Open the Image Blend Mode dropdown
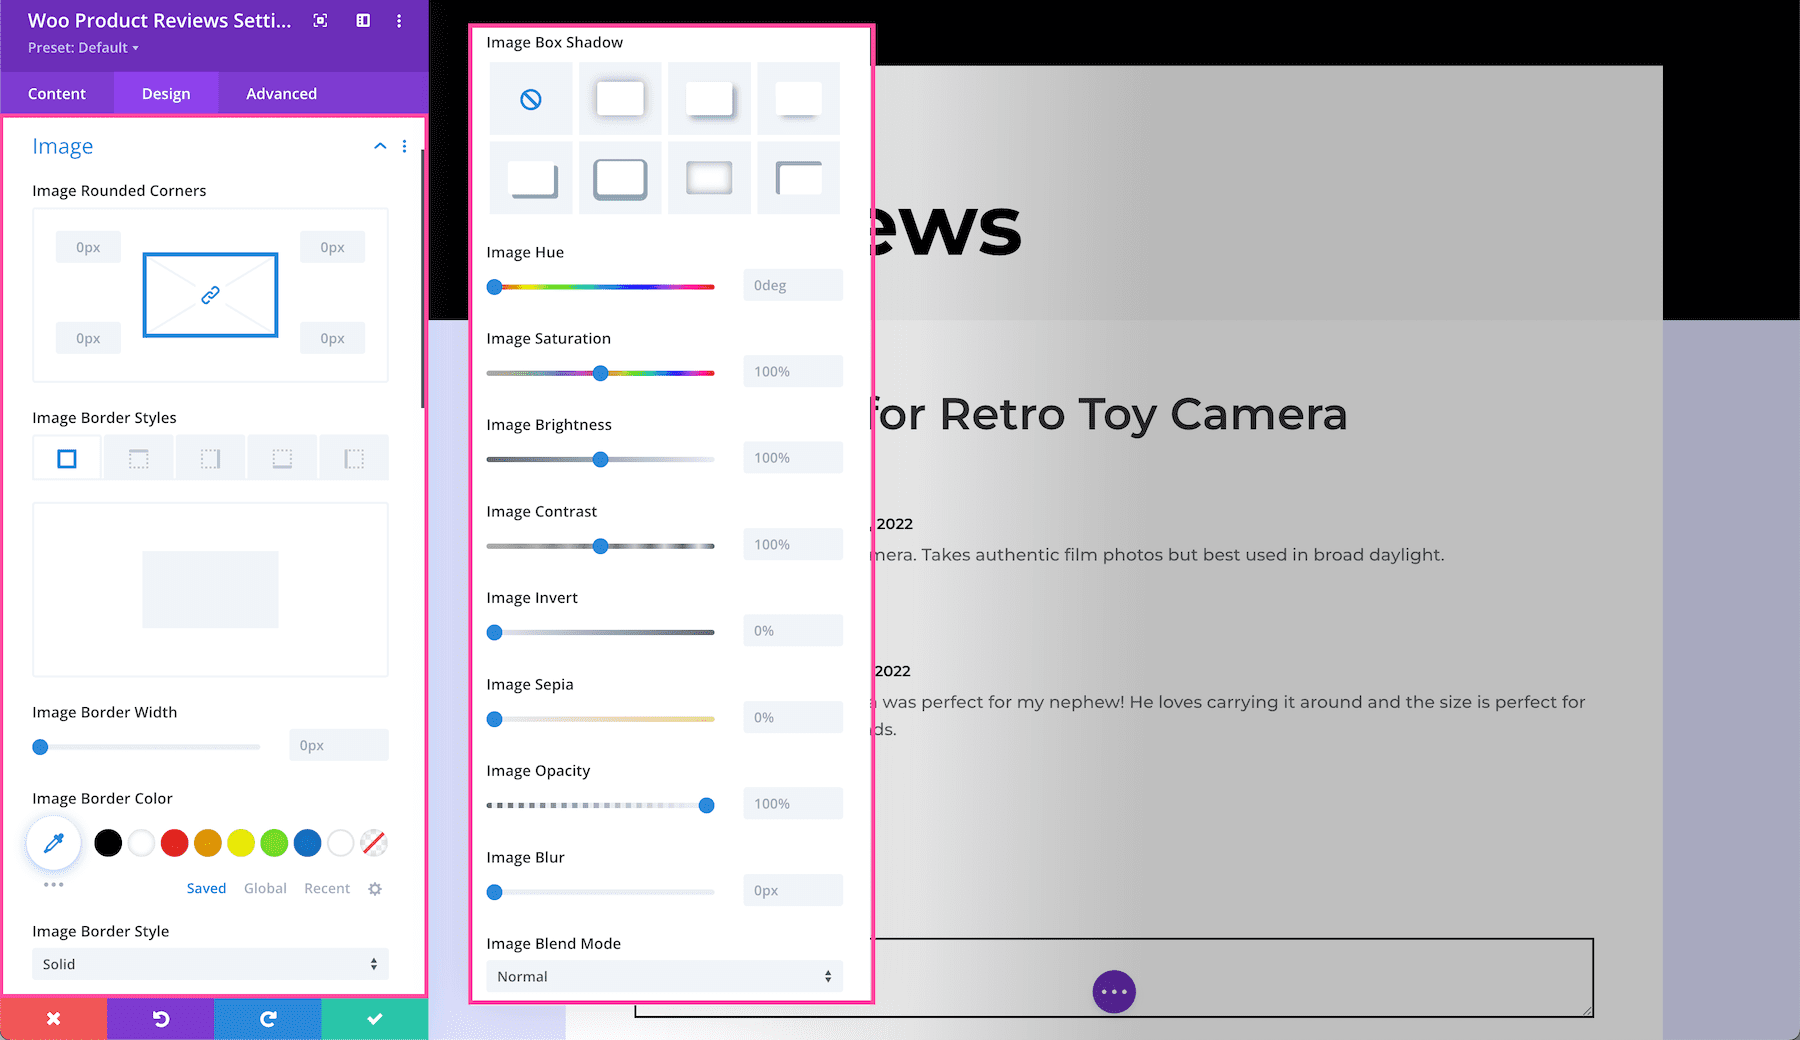 pos(664,977)
